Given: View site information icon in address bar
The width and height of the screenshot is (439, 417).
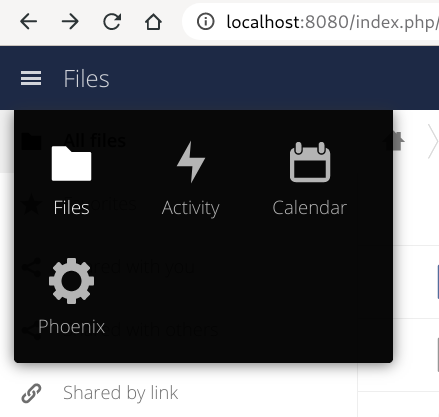Looking at the screenshot, I should click(205, 22).
